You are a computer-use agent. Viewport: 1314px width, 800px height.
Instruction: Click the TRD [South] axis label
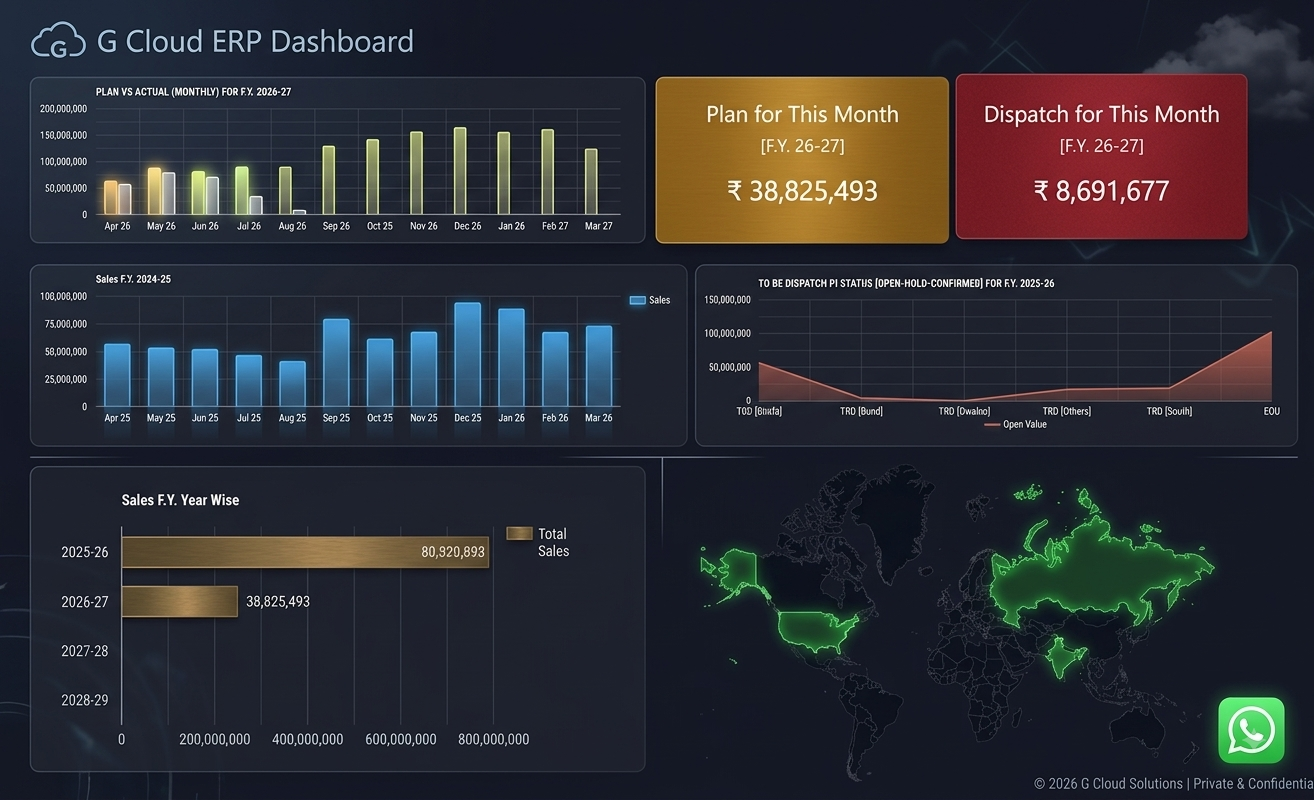[x=1169, y=411]
